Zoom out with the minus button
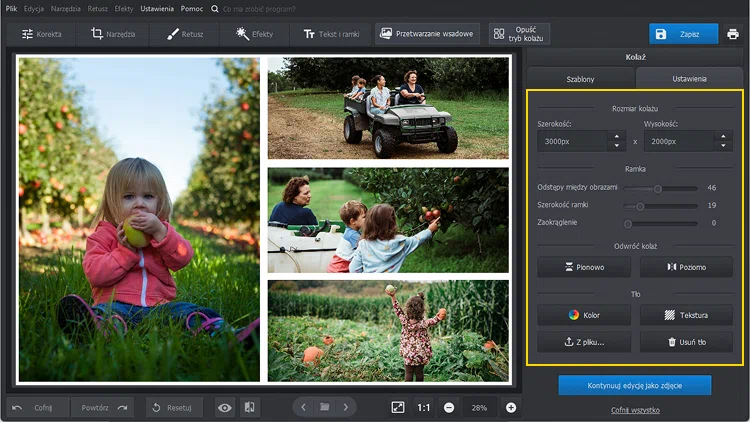The height and width of the screenshot is (422, 750). (x=449, y=407)
